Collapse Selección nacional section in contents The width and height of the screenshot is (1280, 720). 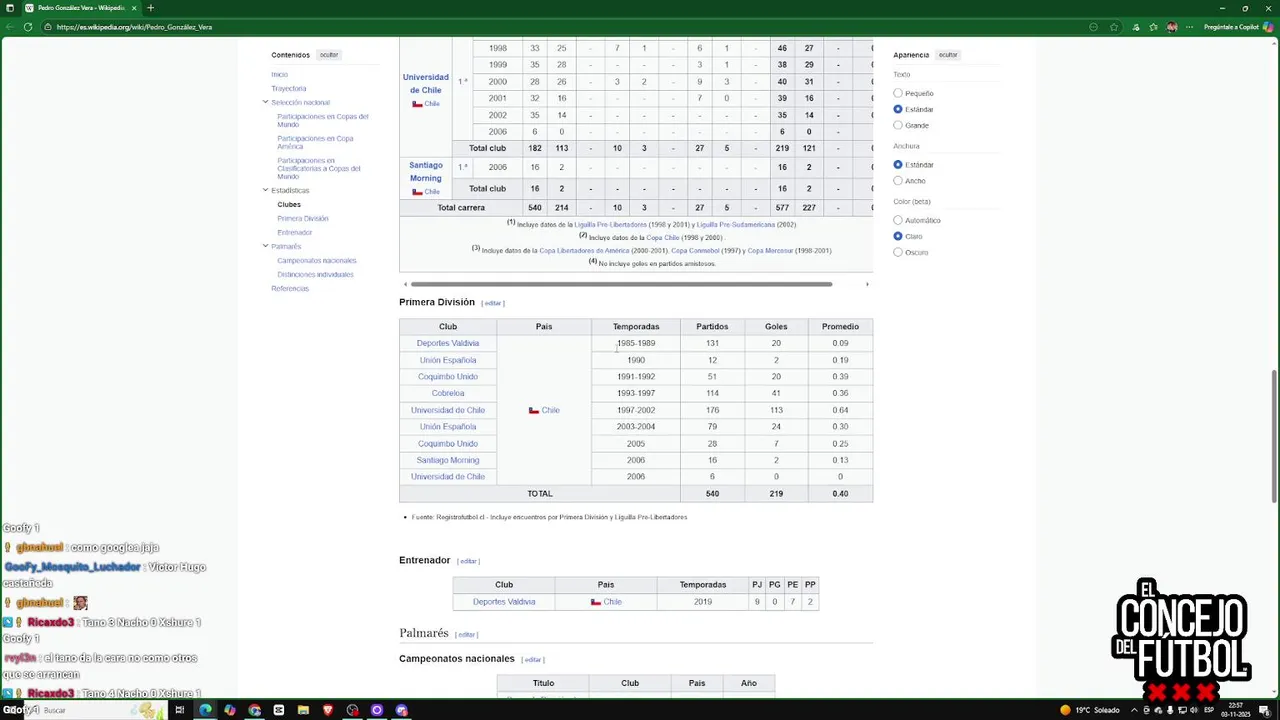(266, 102)
